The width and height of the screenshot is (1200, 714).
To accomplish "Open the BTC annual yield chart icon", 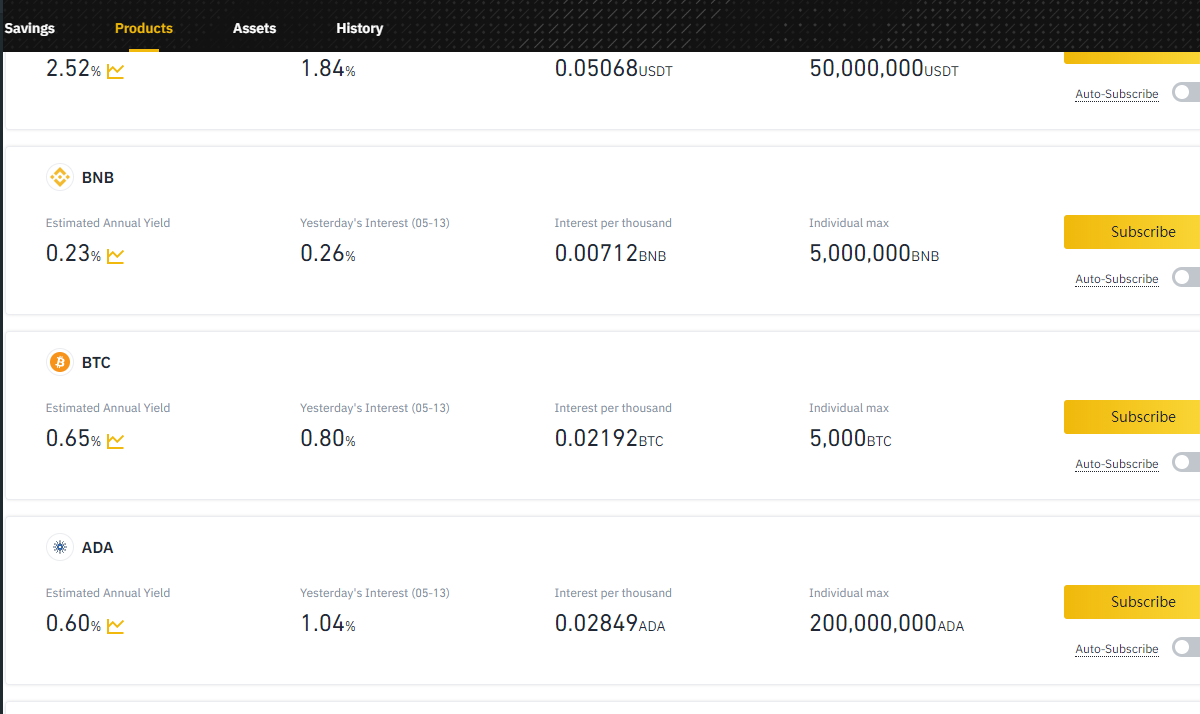I will point(115,441).
